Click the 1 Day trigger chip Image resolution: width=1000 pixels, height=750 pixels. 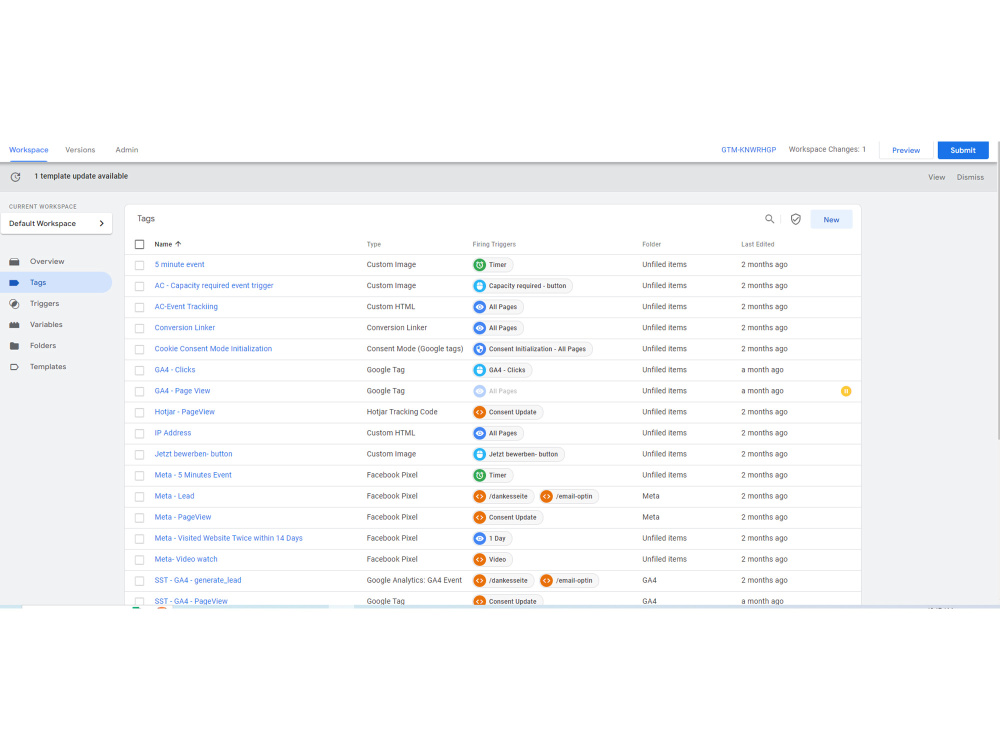tap(492, 538)
